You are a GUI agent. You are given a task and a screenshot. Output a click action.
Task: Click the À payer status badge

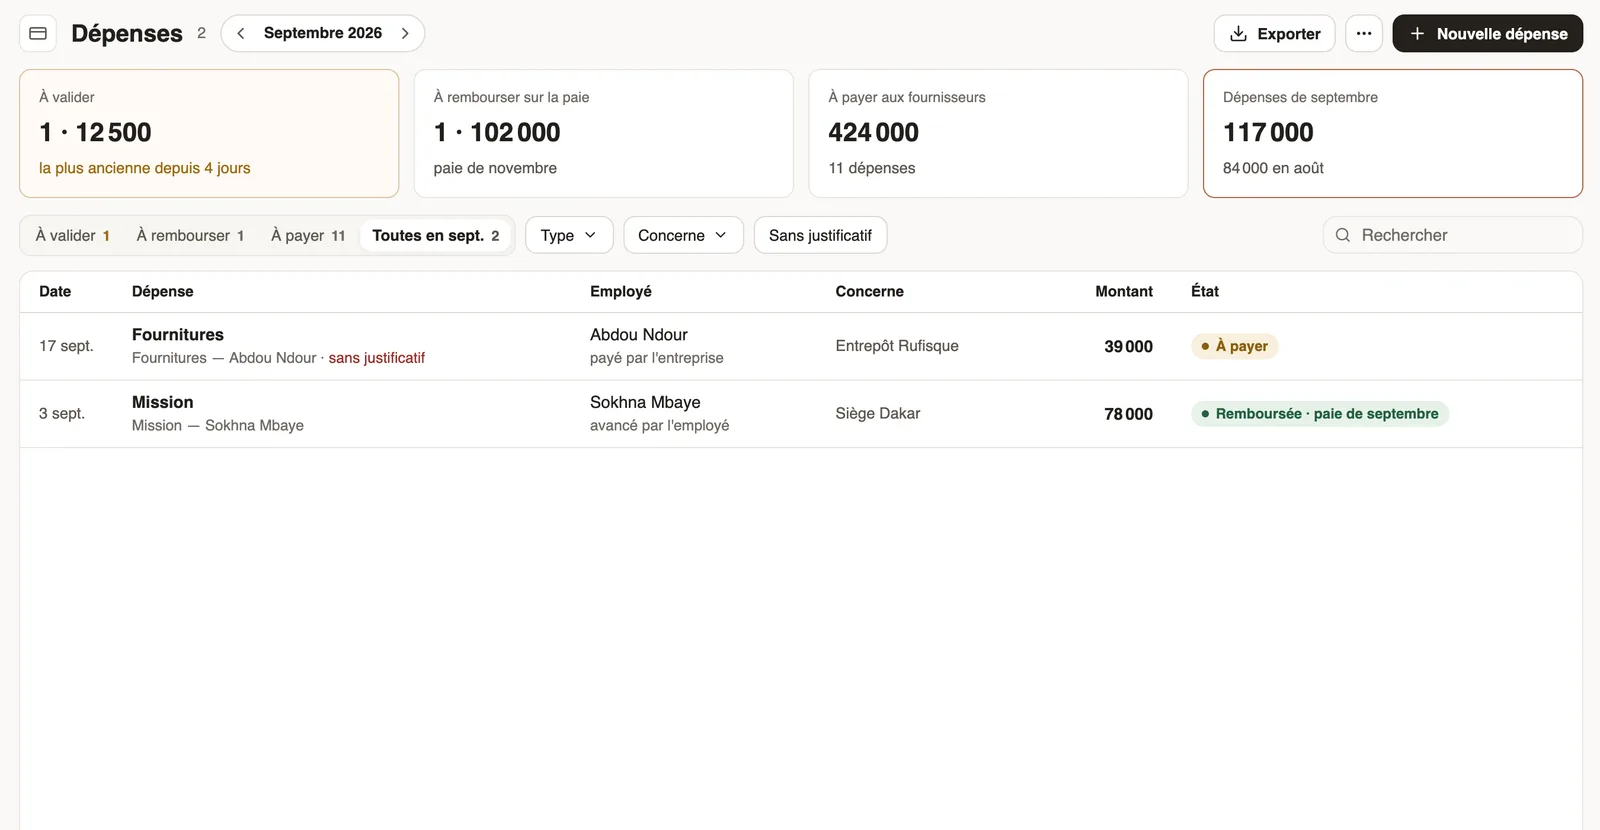click(1235, 346)
